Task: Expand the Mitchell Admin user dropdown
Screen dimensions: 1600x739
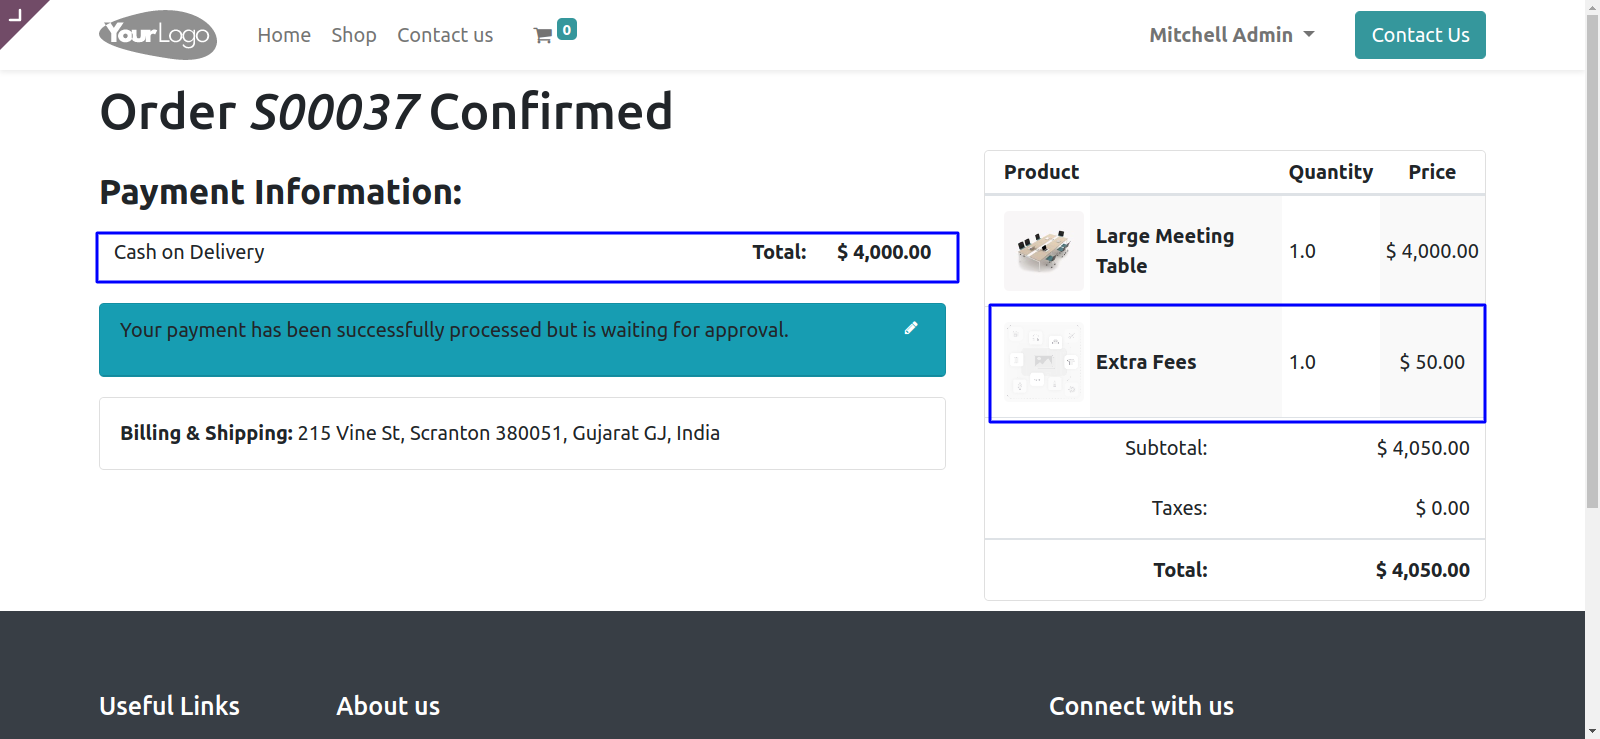Action: click(x=1232, y=35)
